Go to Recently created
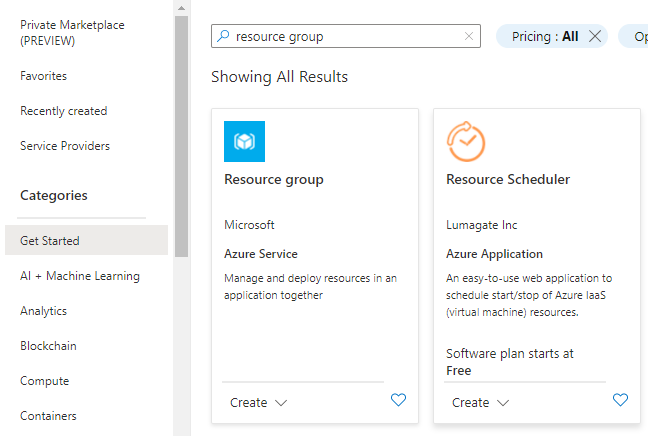648x436 pixels. (64, 111)
